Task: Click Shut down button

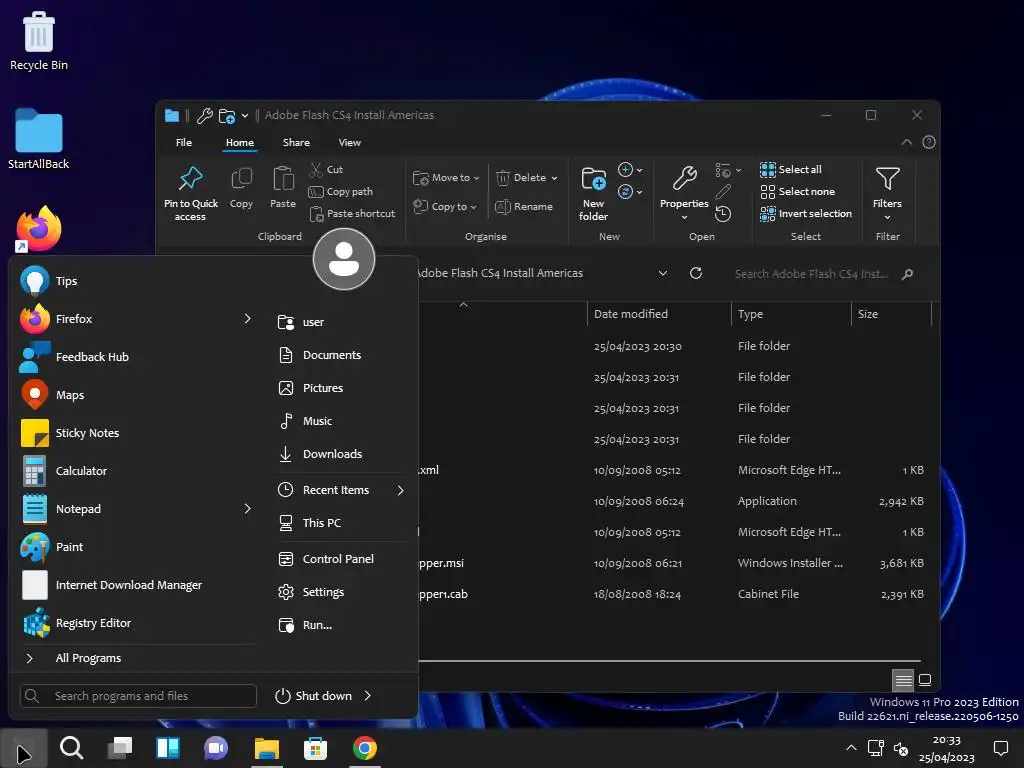Action: (x=313, y=696)
